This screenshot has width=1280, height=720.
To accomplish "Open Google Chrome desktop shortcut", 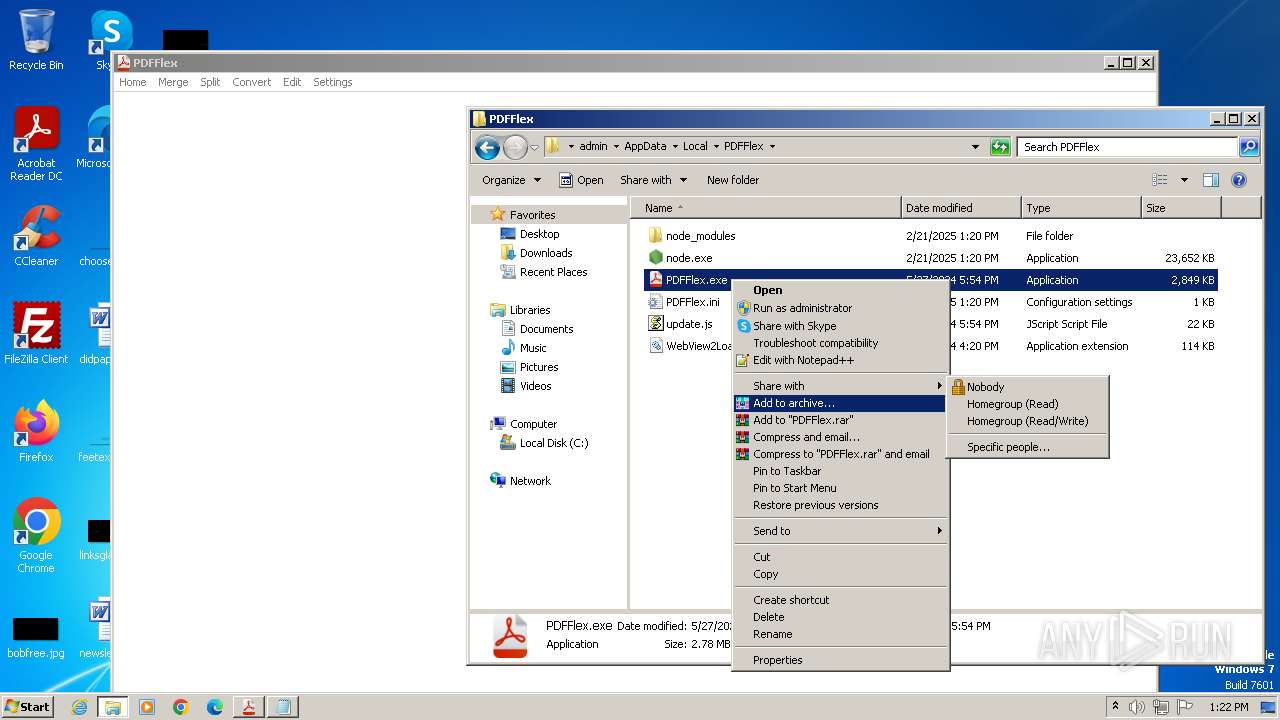I will click(x=36, y=535).
